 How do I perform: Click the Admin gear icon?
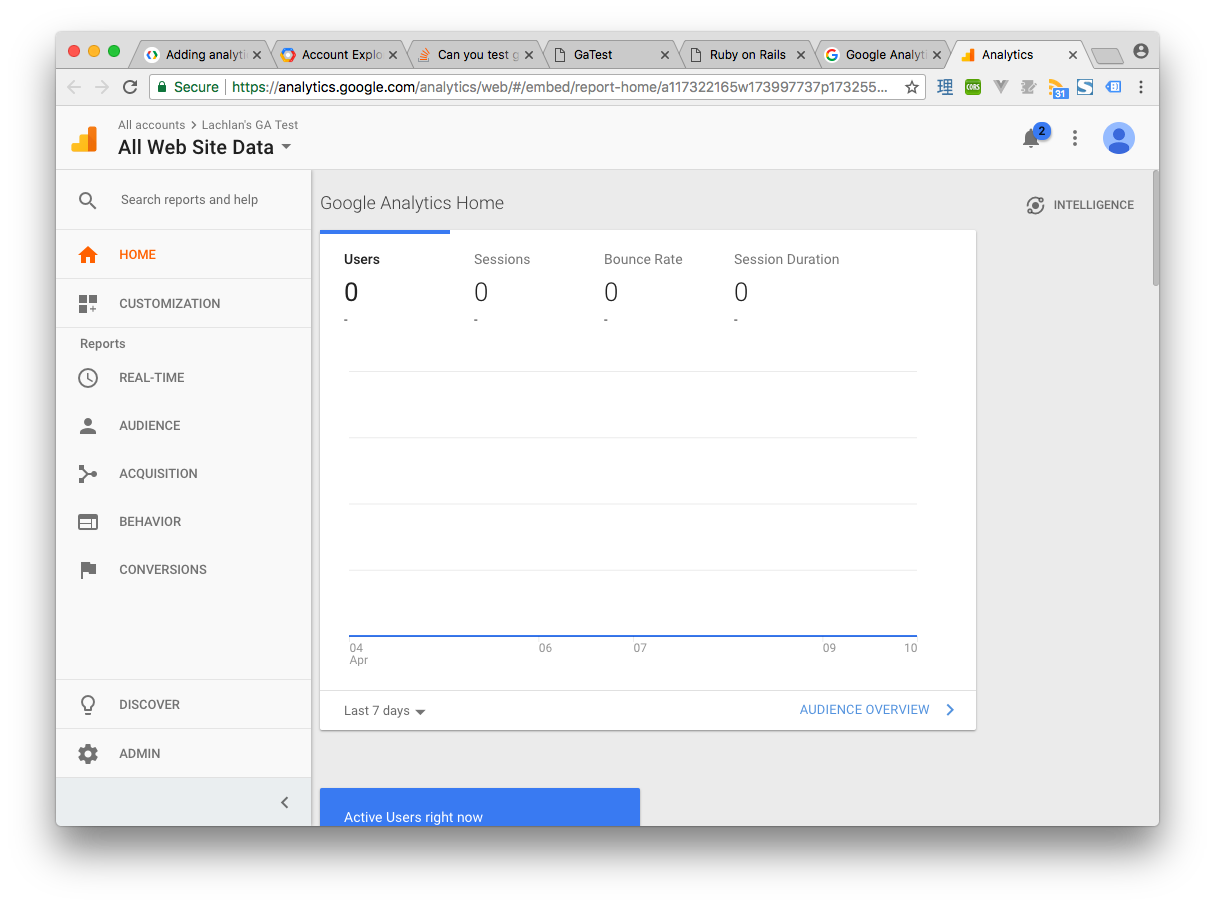pos(88,754)
